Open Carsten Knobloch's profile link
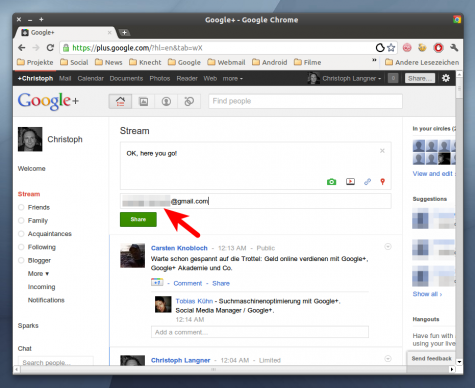 [x=179, y=248]
